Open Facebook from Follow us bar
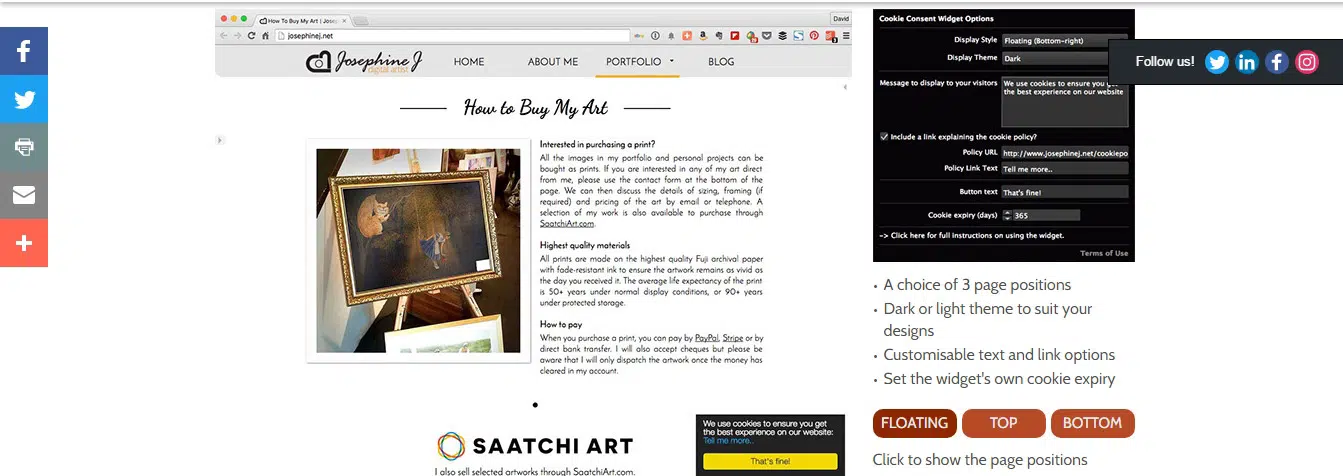The height and width of the screenshot is (476, 1343). tap(1277, 62)
